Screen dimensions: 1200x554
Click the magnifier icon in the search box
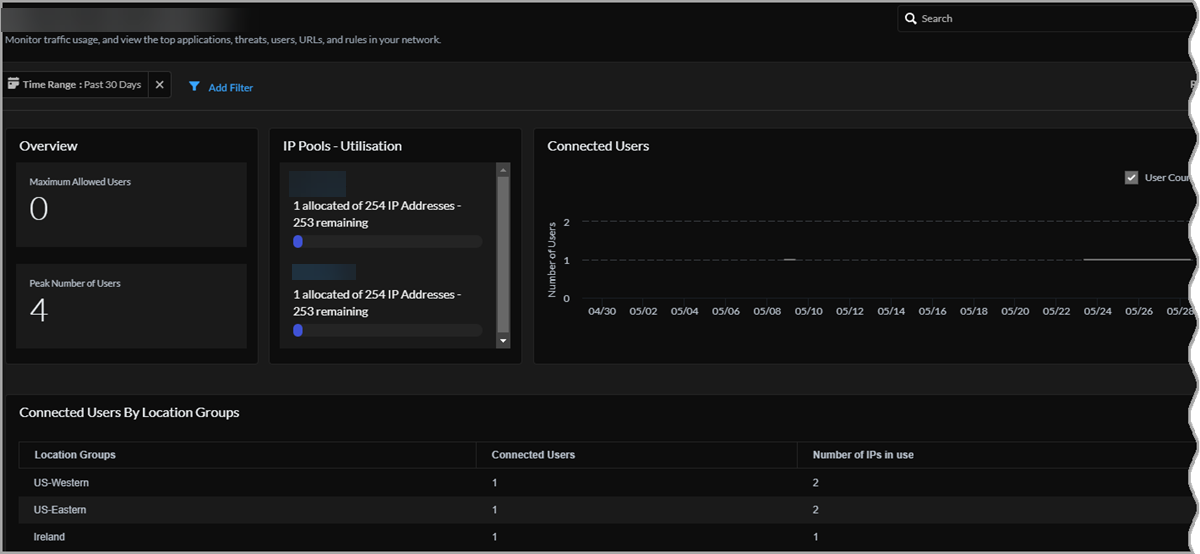pos(911,19)
